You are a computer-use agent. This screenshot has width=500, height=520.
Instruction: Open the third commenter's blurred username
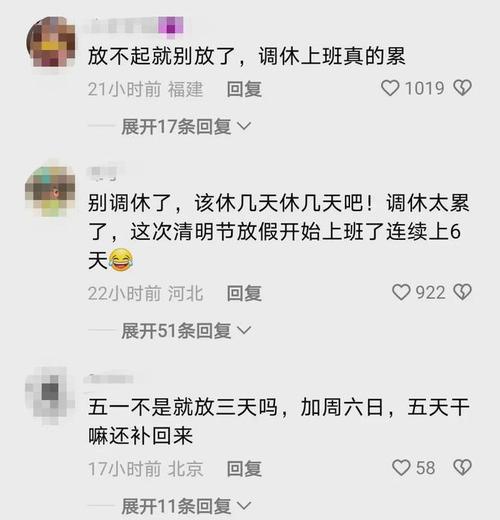[x=109, y=379]
